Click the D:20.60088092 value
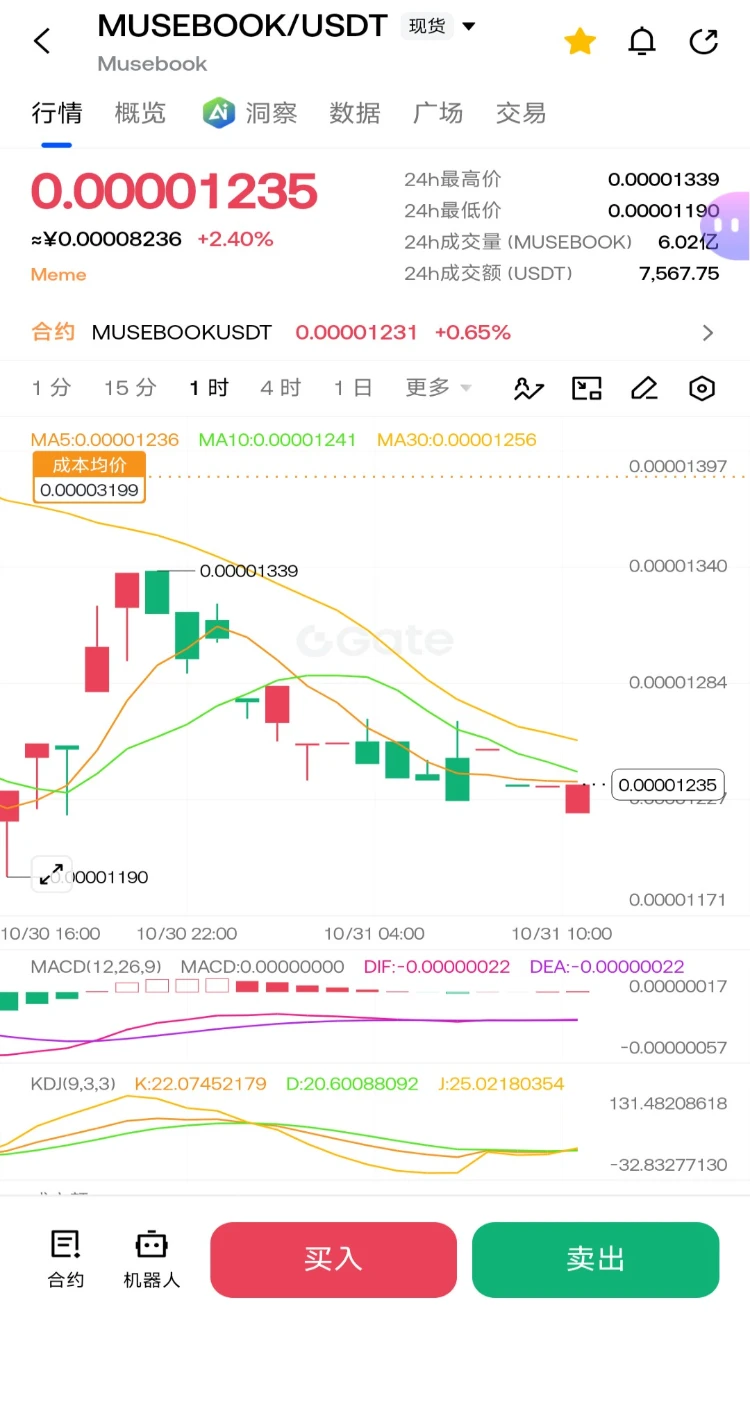 (352, 1084)
